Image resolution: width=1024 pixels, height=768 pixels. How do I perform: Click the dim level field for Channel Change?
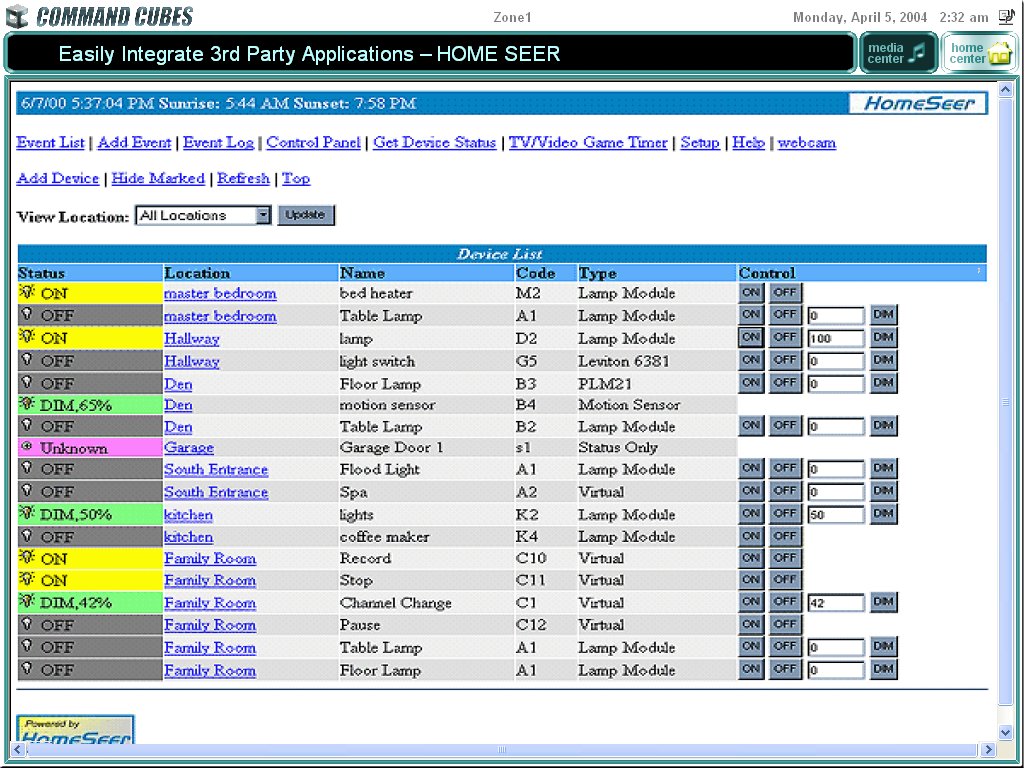coord(836,603)
